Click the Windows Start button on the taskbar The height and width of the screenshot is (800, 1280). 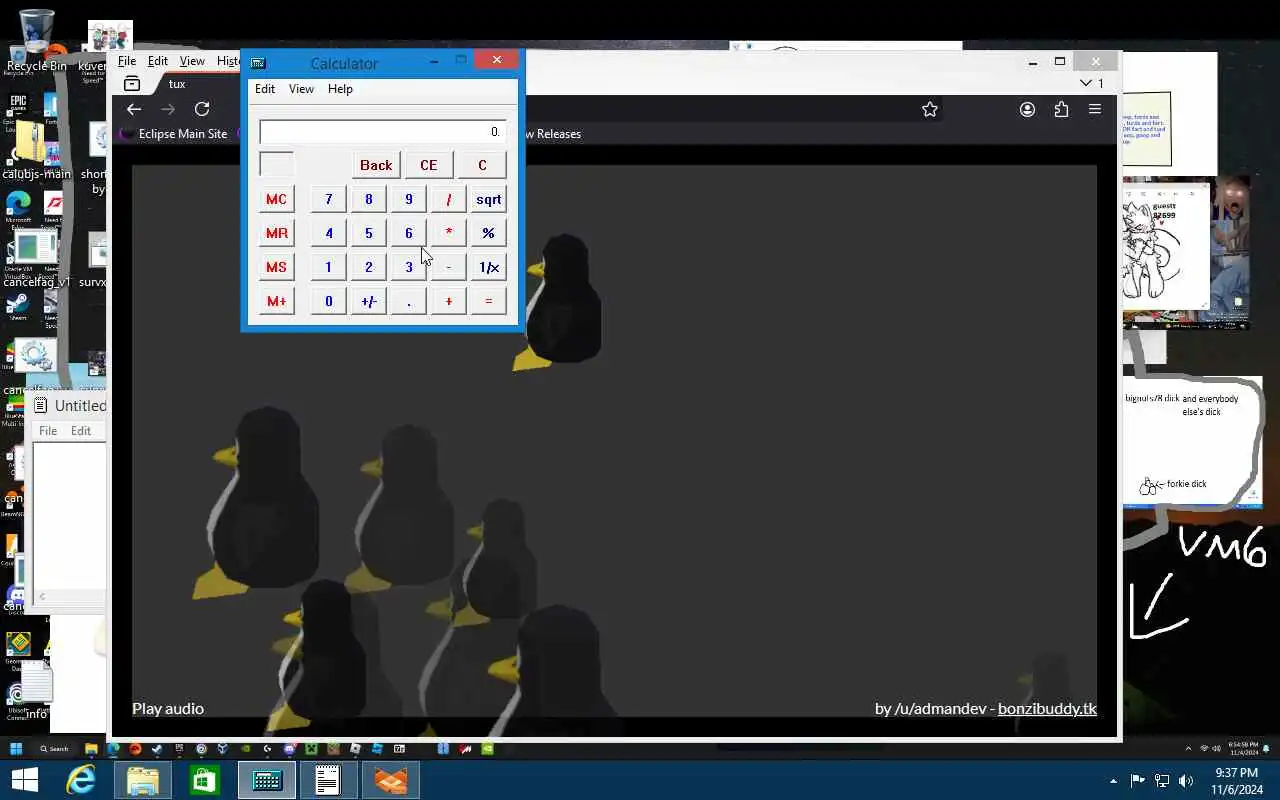pos(25,780)
